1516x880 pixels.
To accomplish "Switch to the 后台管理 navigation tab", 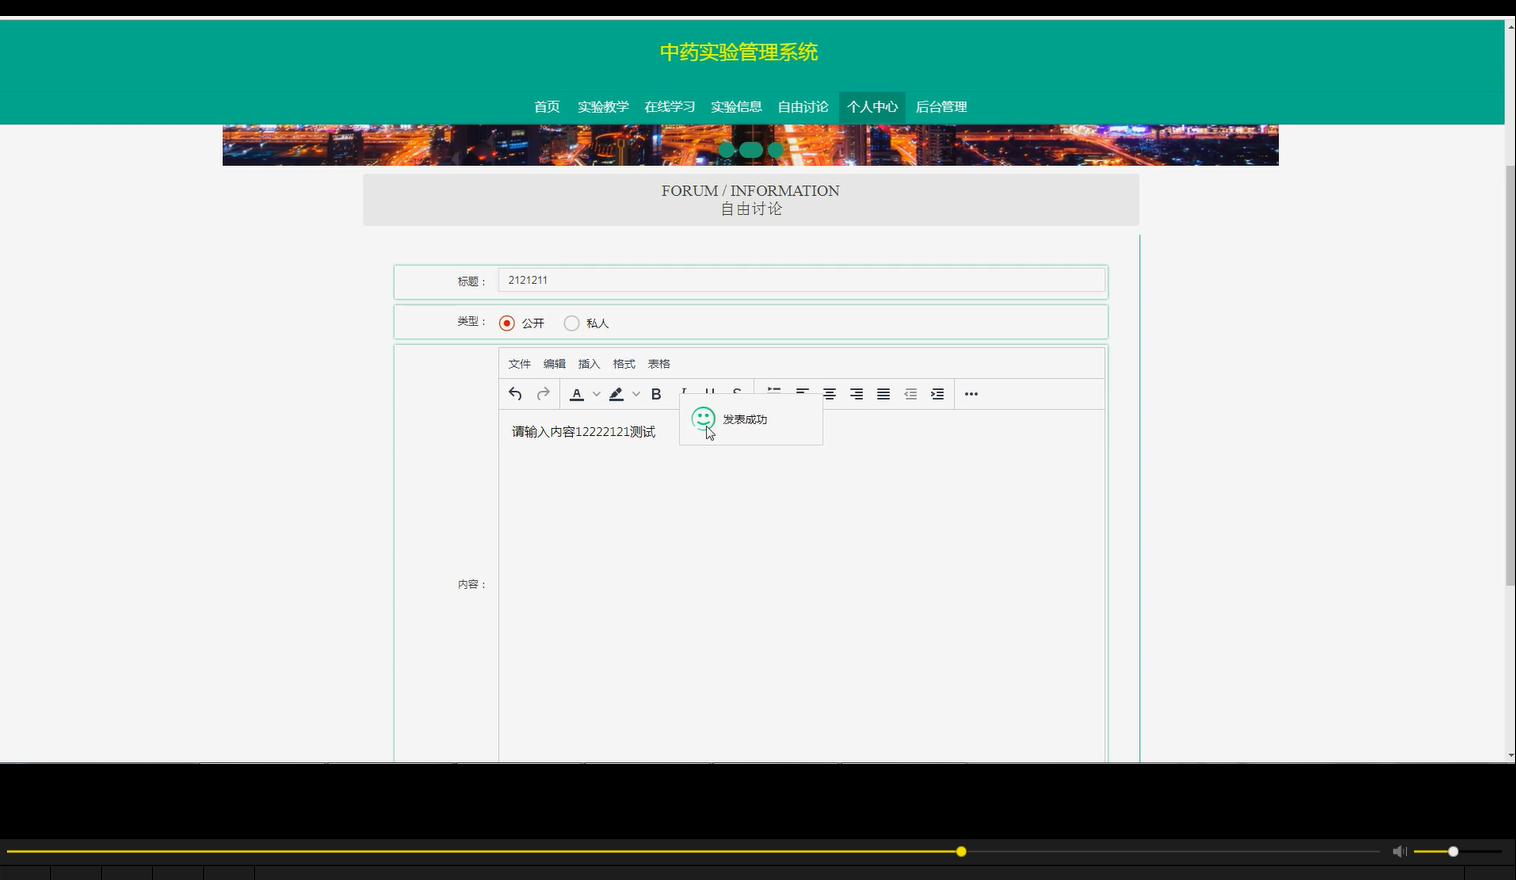I will tap(941, 107).
